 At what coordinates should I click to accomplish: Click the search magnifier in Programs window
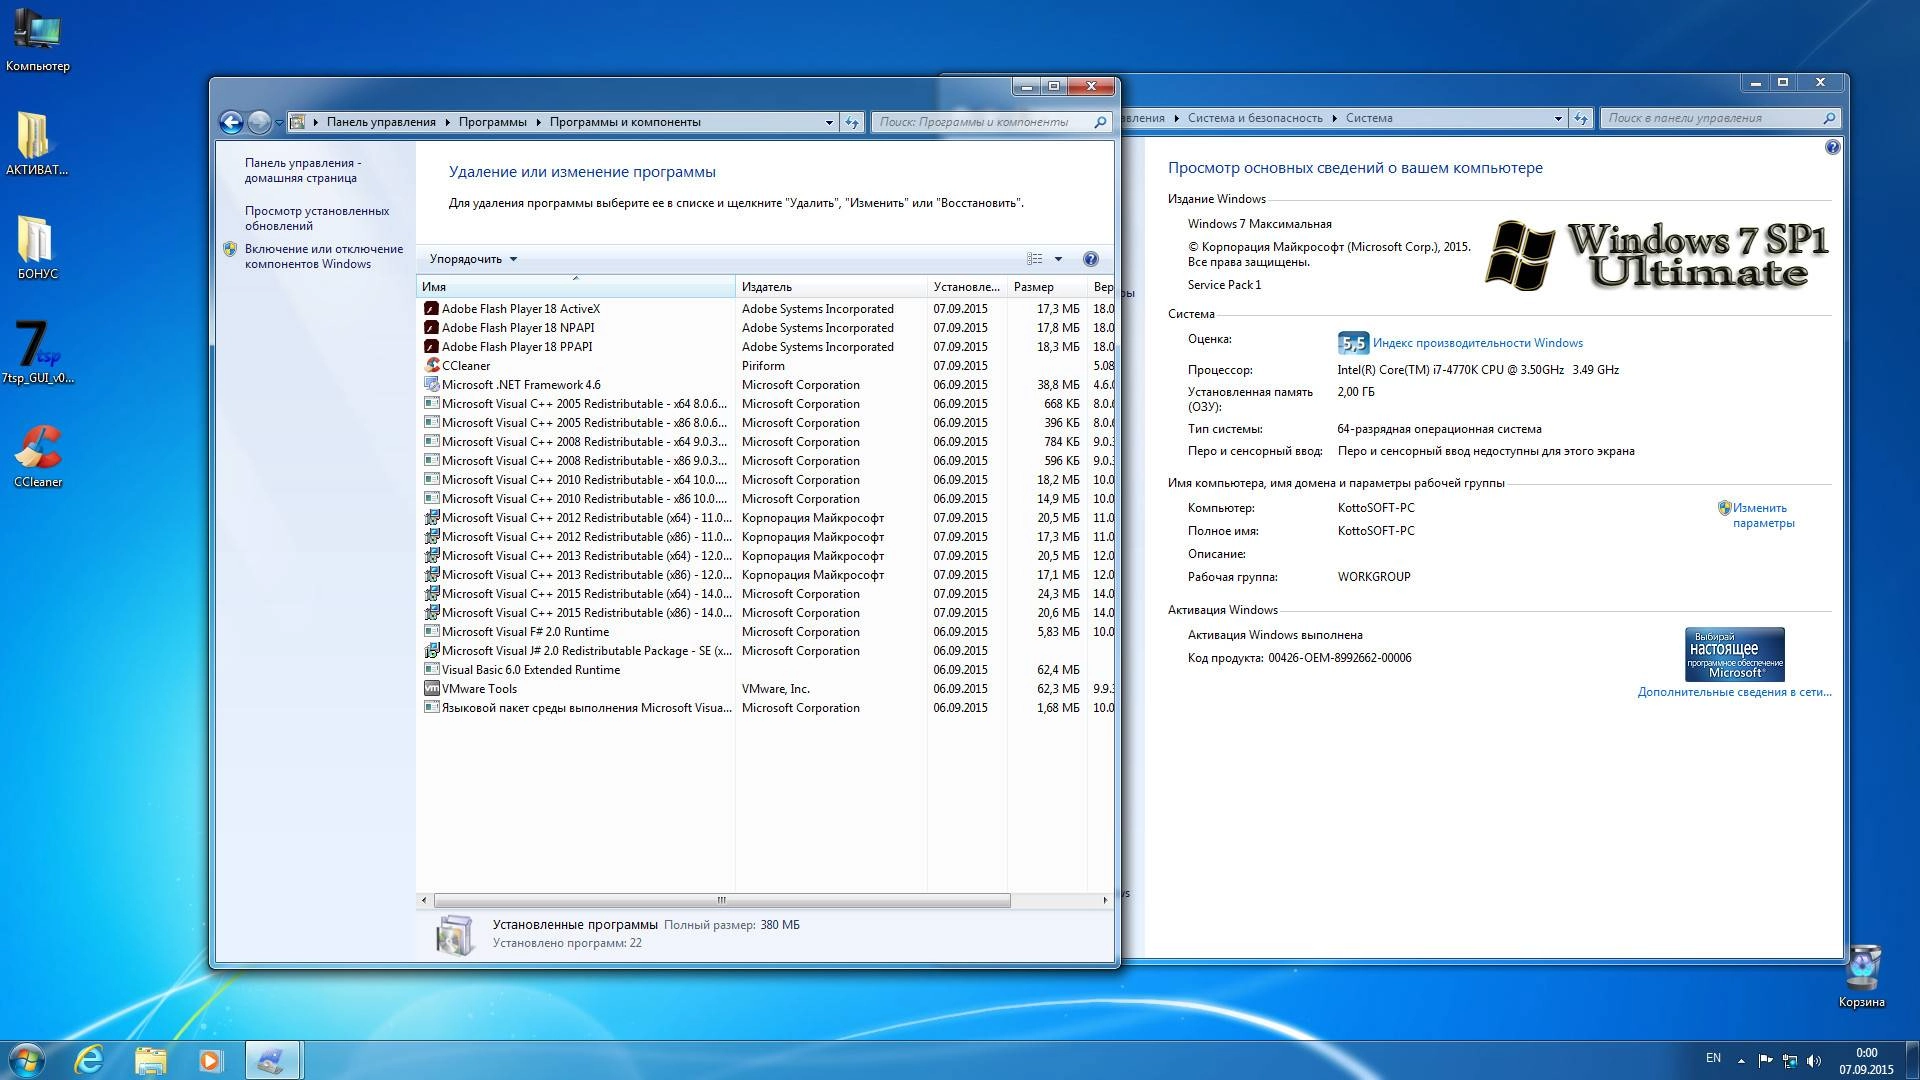pos(1100,122)
